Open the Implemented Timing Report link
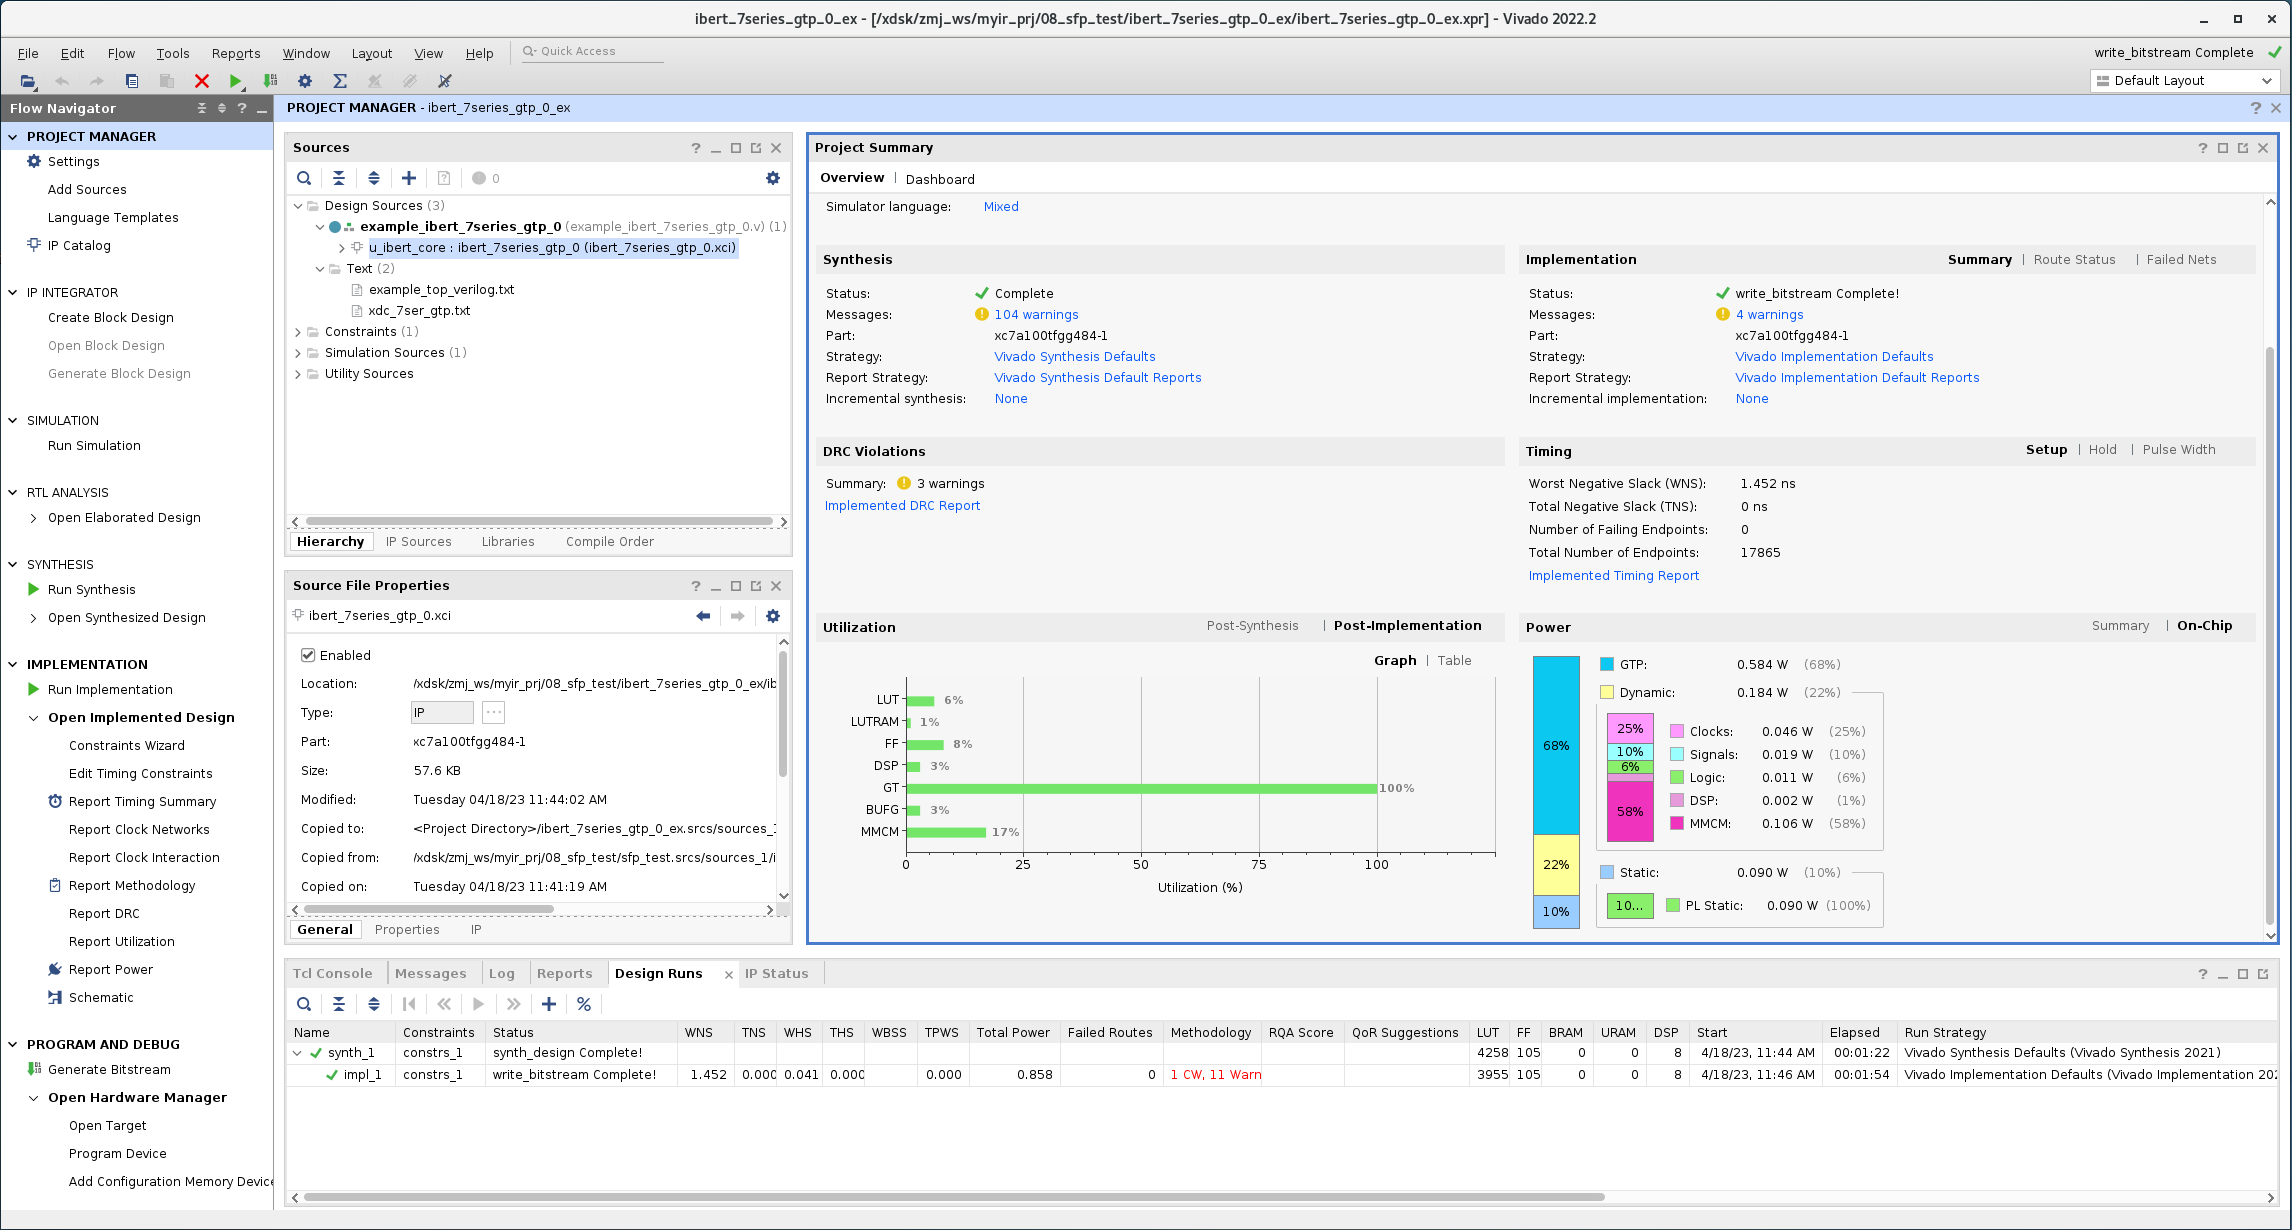The height and width of the screenshot is (1230, 2292). (x=1613, y=576)
